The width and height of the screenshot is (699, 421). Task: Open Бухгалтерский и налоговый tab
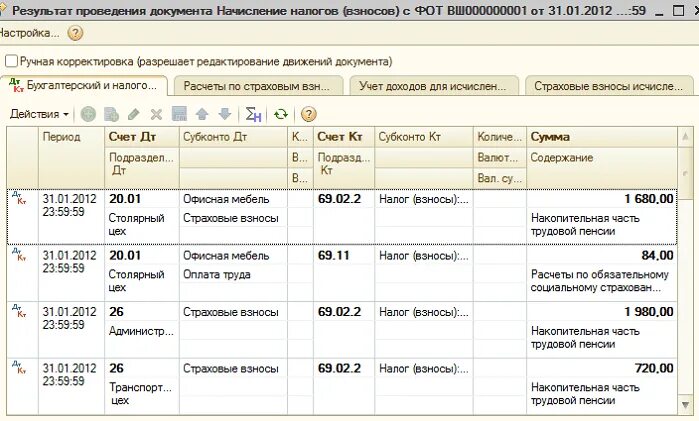[84, 86]
